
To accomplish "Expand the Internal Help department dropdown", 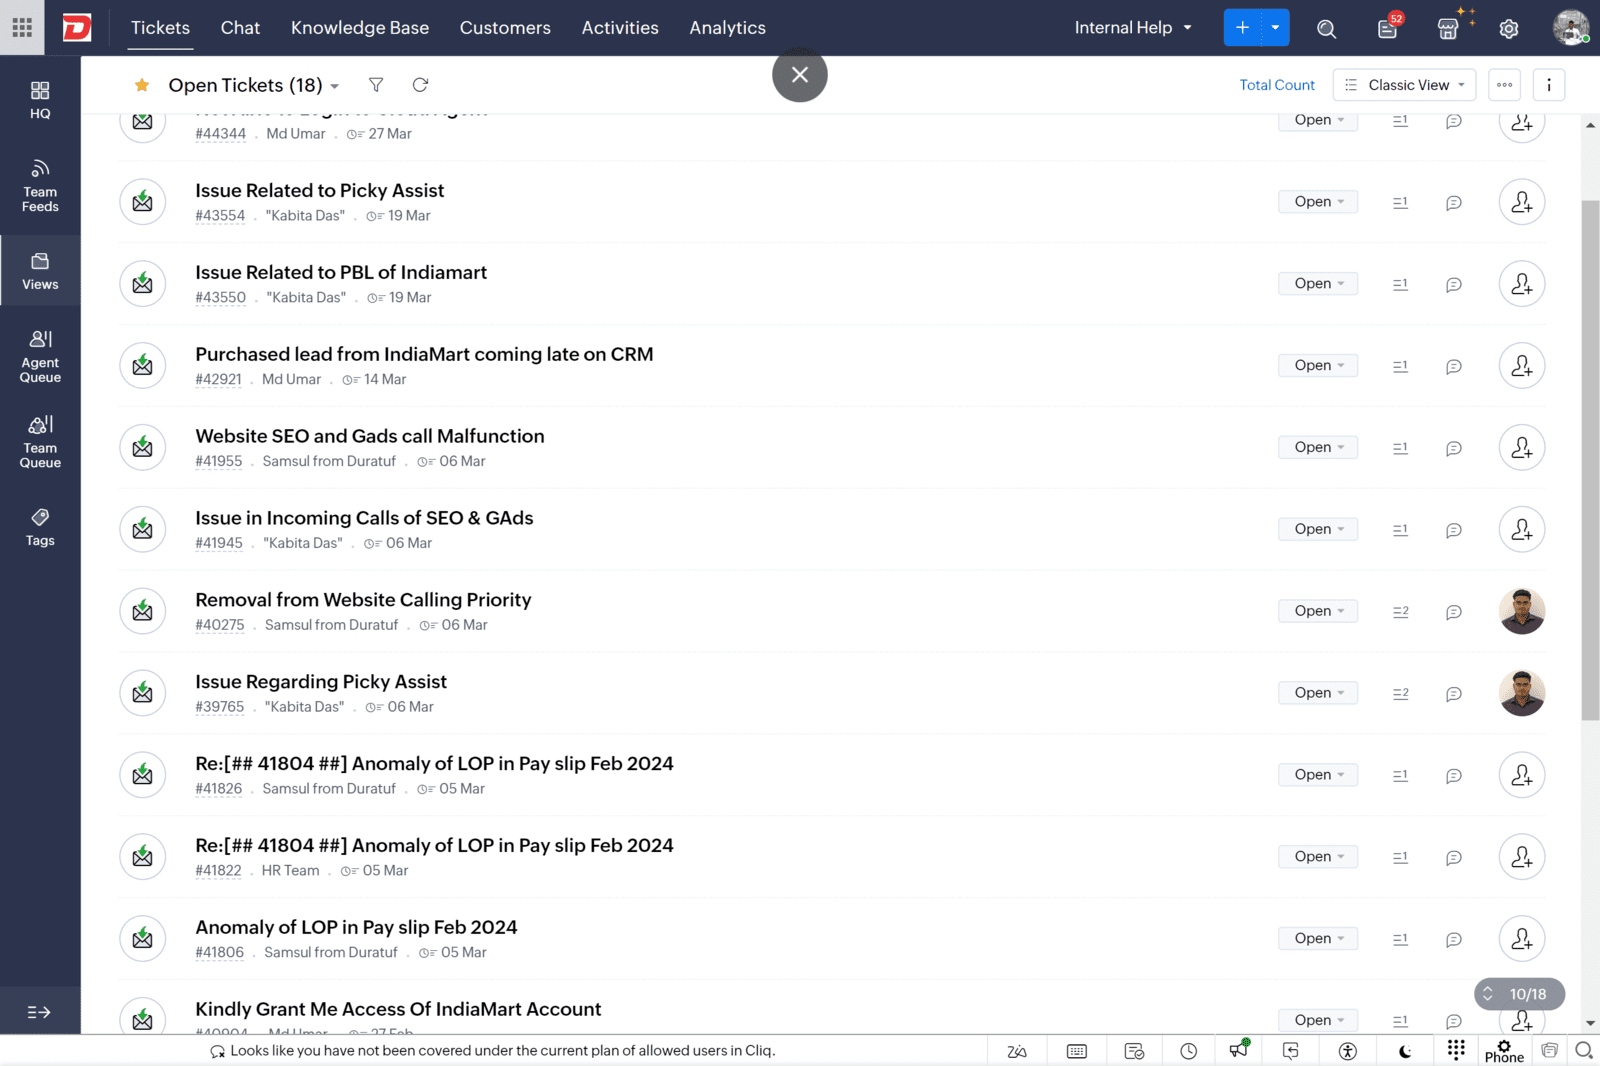I will (1133, 28).
